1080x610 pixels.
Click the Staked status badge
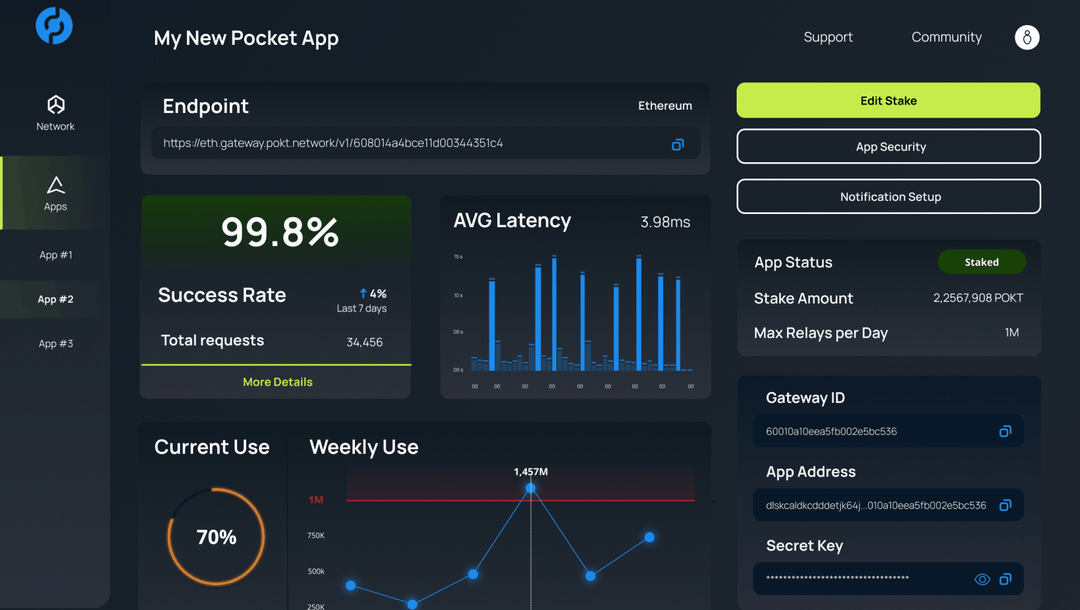point(981,261)
